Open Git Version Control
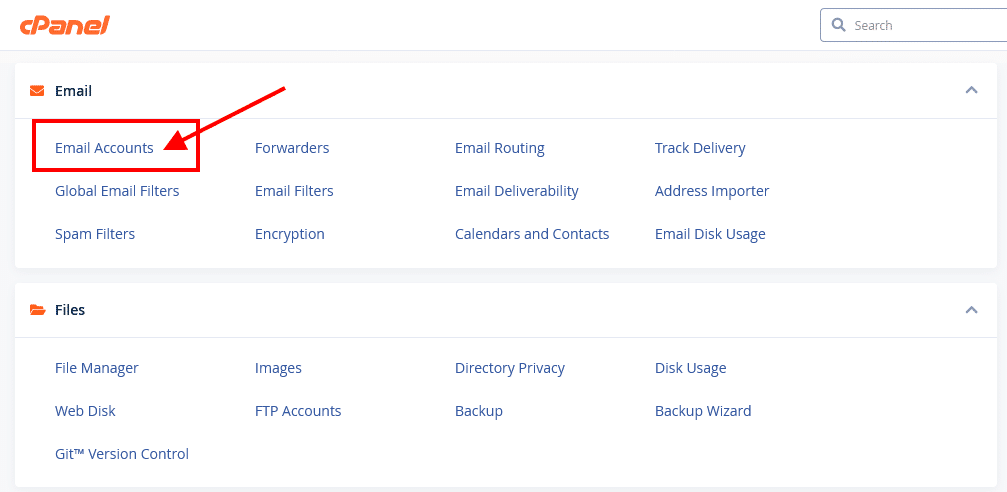The height and width of the screenshot is (492, 1007). [x=122, y=454]
